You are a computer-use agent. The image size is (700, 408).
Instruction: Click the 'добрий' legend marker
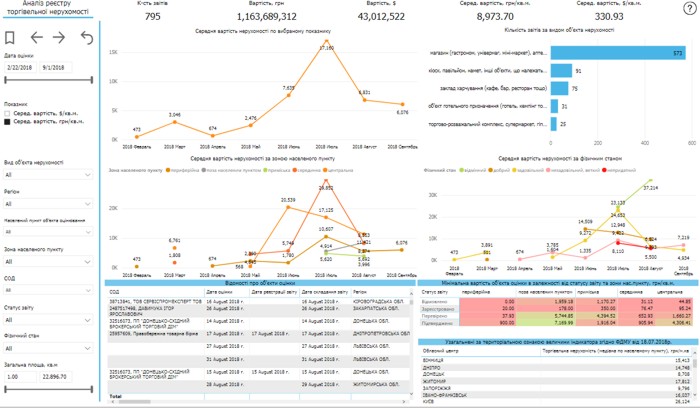(491, 170)
